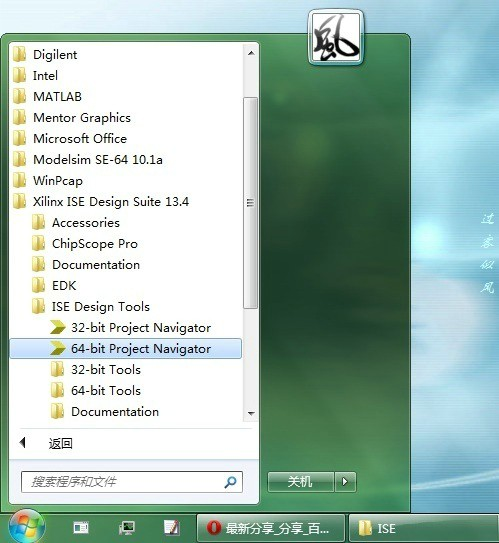
Task: Expand the MATLAB folder
Action: pos(126,96)
